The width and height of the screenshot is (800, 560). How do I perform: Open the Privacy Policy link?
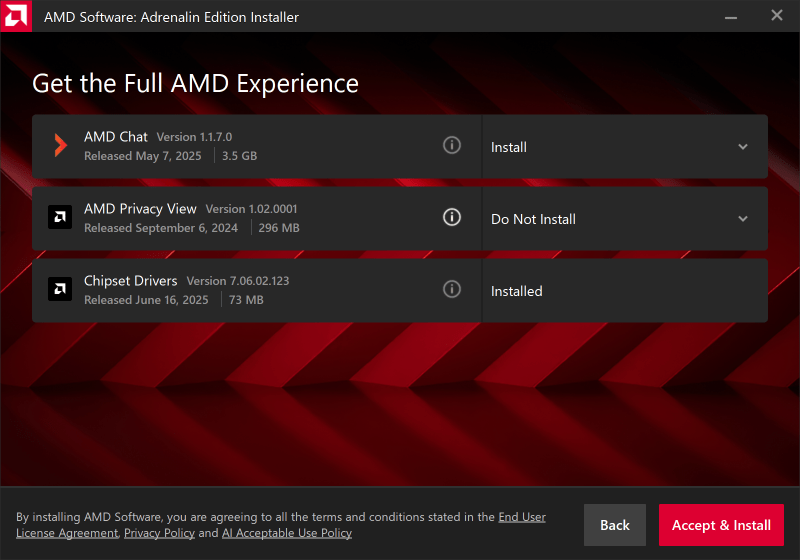(x=159, y=533)
